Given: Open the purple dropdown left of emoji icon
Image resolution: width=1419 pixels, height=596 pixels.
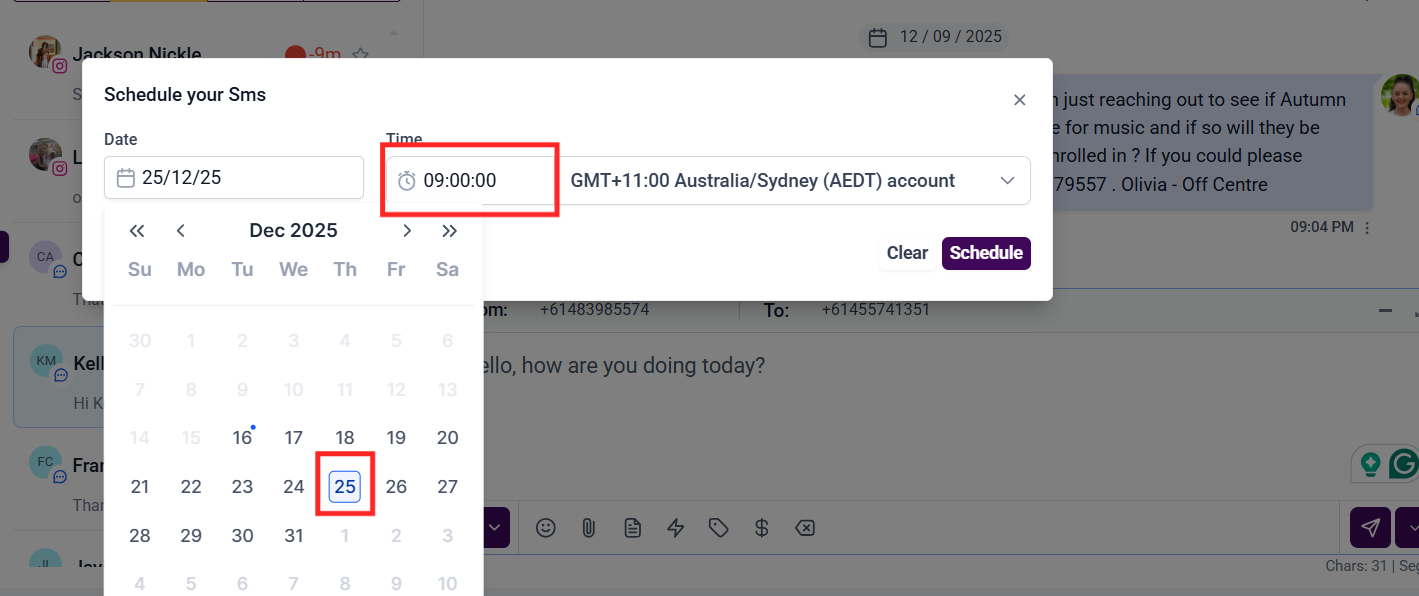Looking at the screenshot, I should pos(497,527).
